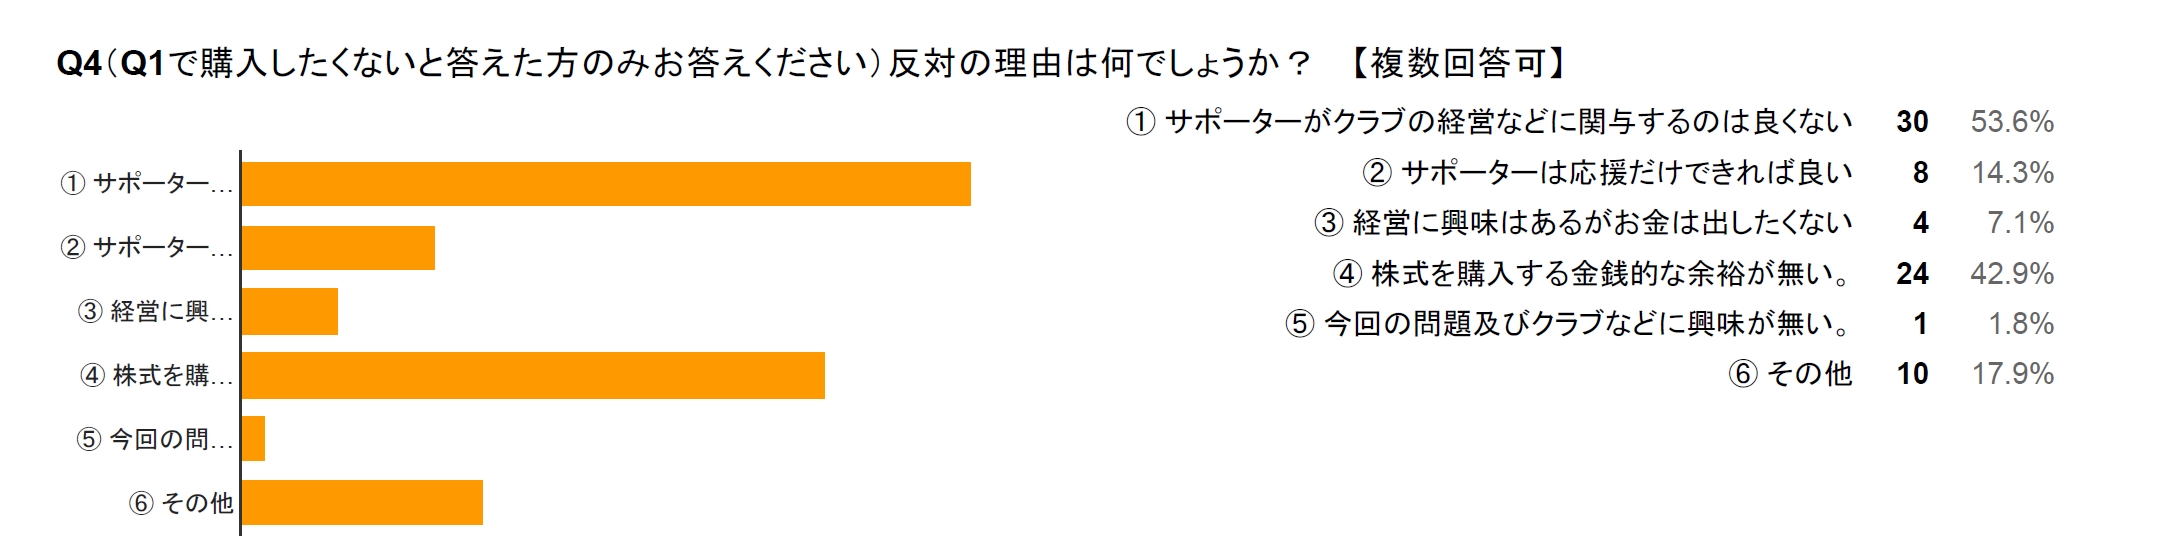Image resolution: width=2180 pixels, height=538 pixels.
Task: Click the 53.6% percentage value
Action: coord(2012,122)
